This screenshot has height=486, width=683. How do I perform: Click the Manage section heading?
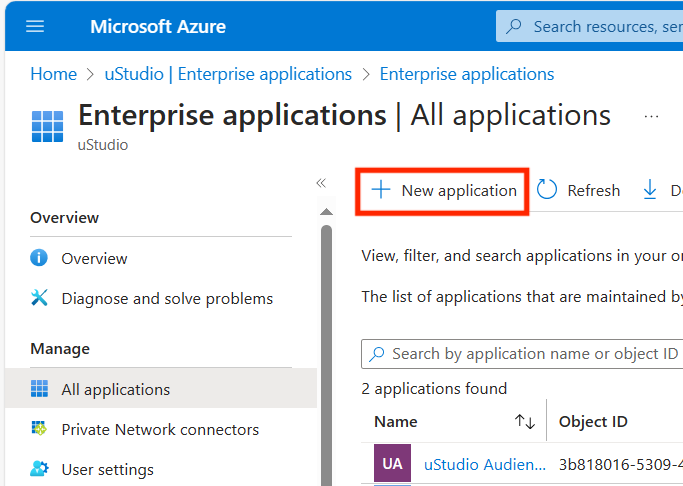[60, 349]
